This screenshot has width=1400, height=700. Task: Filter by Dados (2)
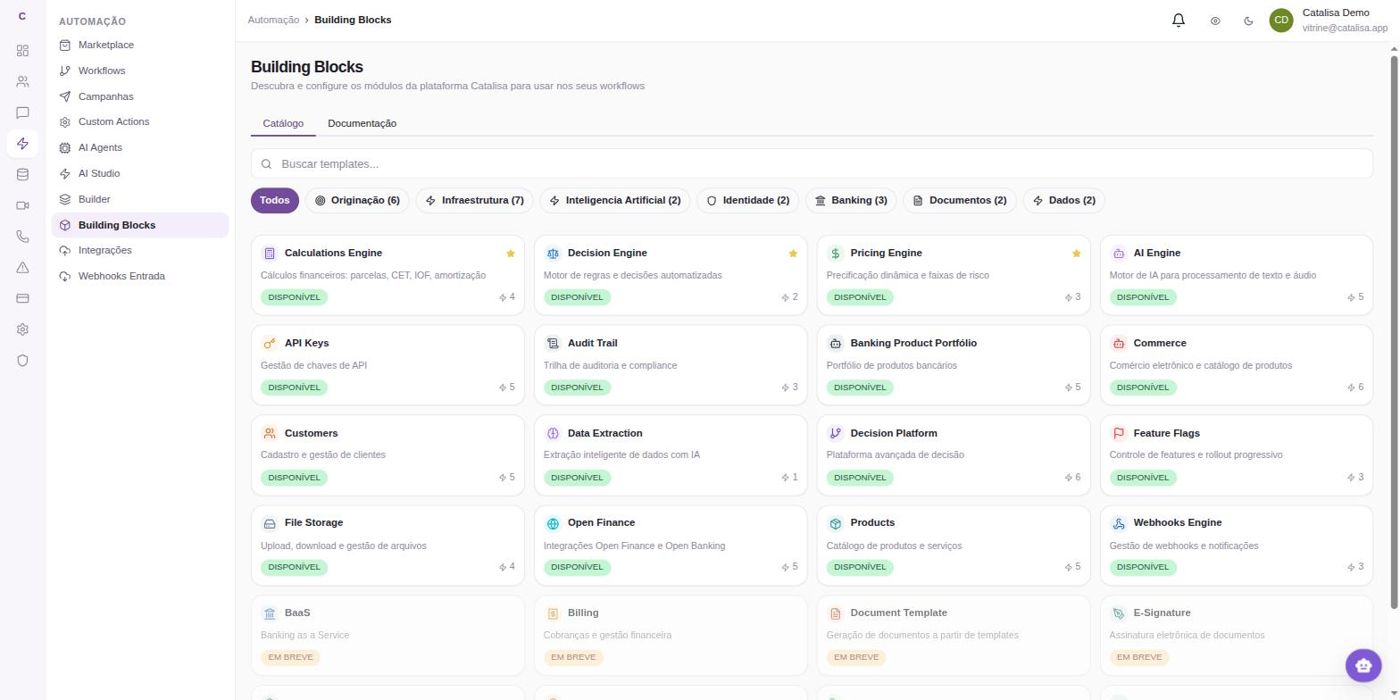1064,200
